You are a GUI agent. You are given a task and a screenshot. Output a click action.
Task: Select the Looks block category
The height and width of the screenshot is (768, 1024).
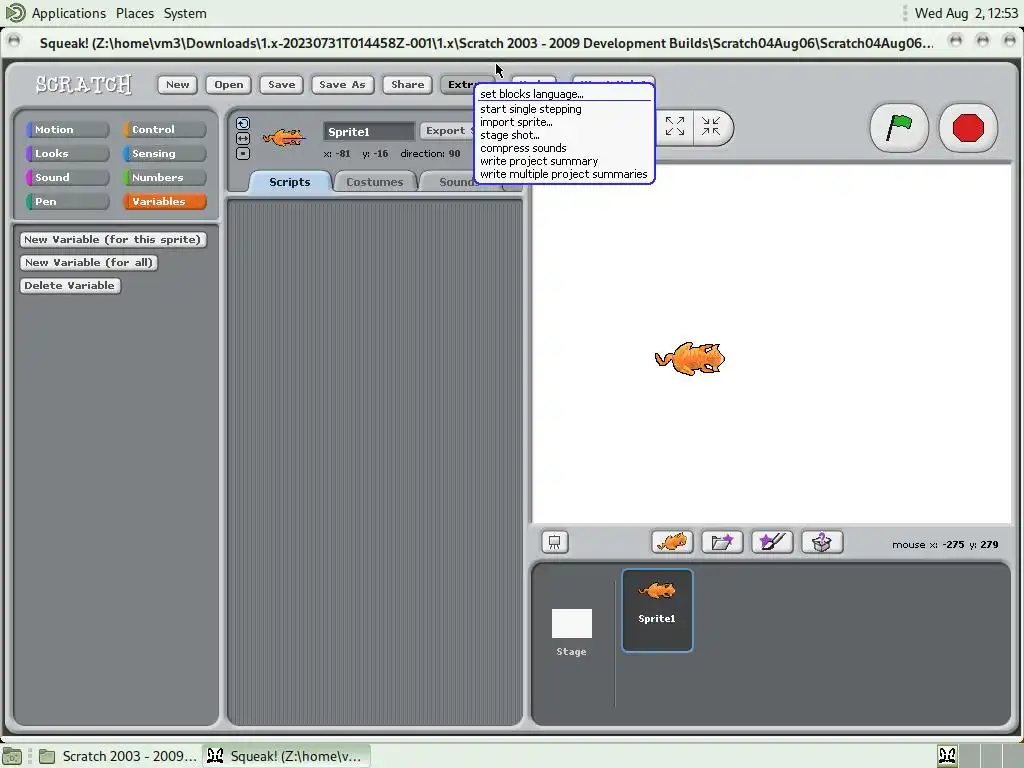coord(67,153)
